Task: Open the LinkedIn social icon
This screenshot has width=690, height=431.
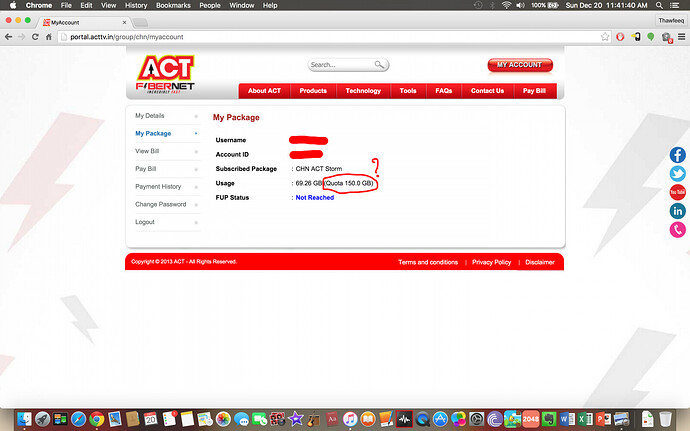Action: (678, 211)
